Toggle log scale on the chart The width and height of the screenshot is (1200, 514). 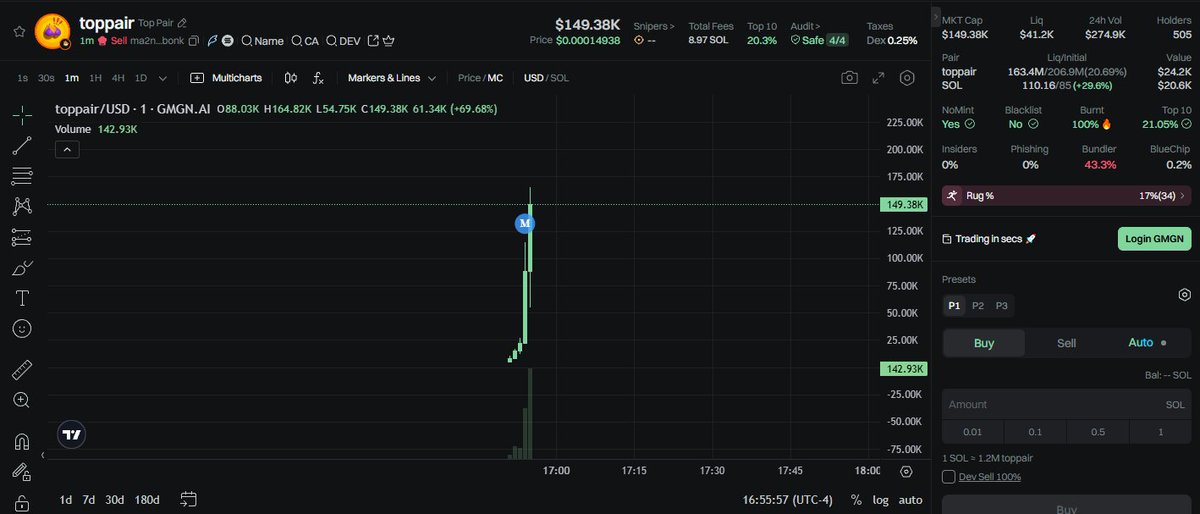click(880, 499)
